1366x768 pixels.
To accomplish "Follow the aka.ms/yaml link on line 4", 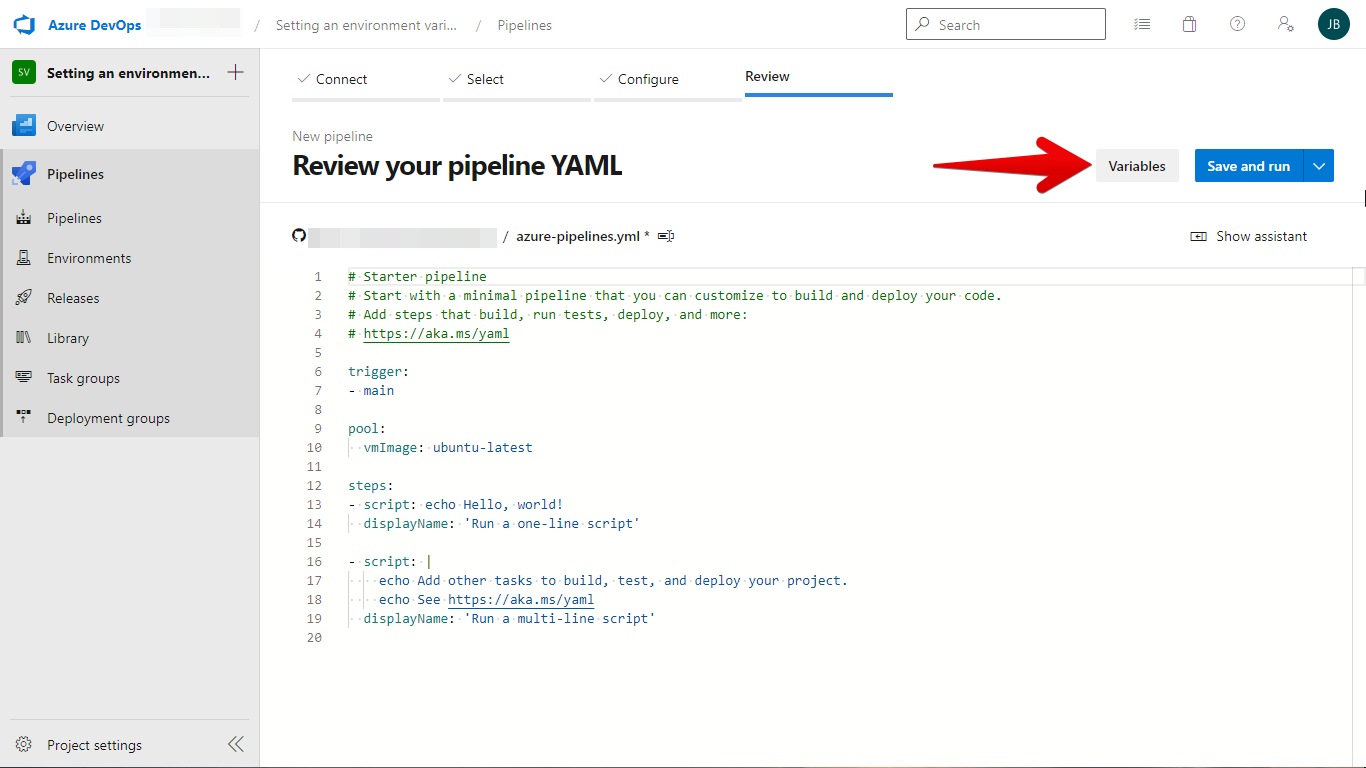I will pyautogui.click(x=436, y=334).
